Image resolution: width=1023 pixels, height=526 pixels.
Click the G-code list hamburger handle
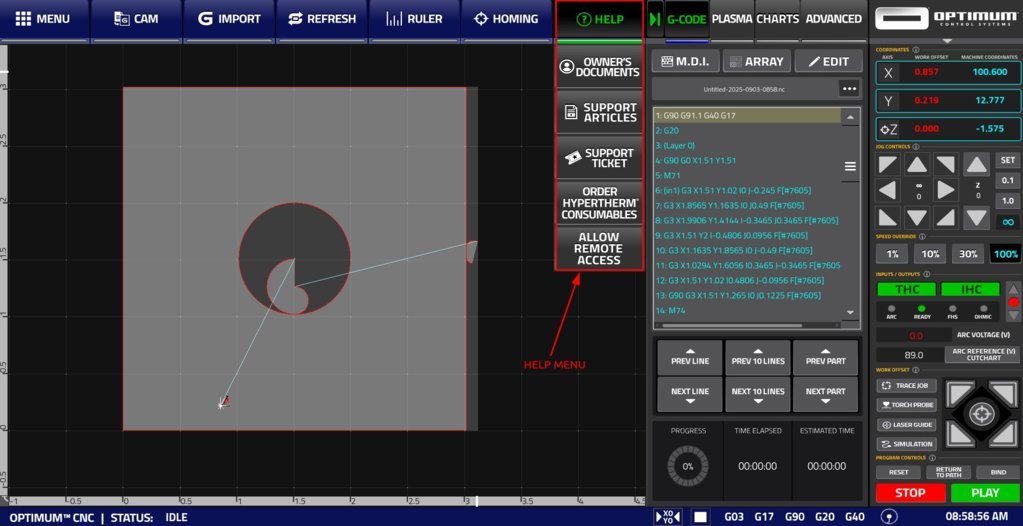[x=850, y=166]
